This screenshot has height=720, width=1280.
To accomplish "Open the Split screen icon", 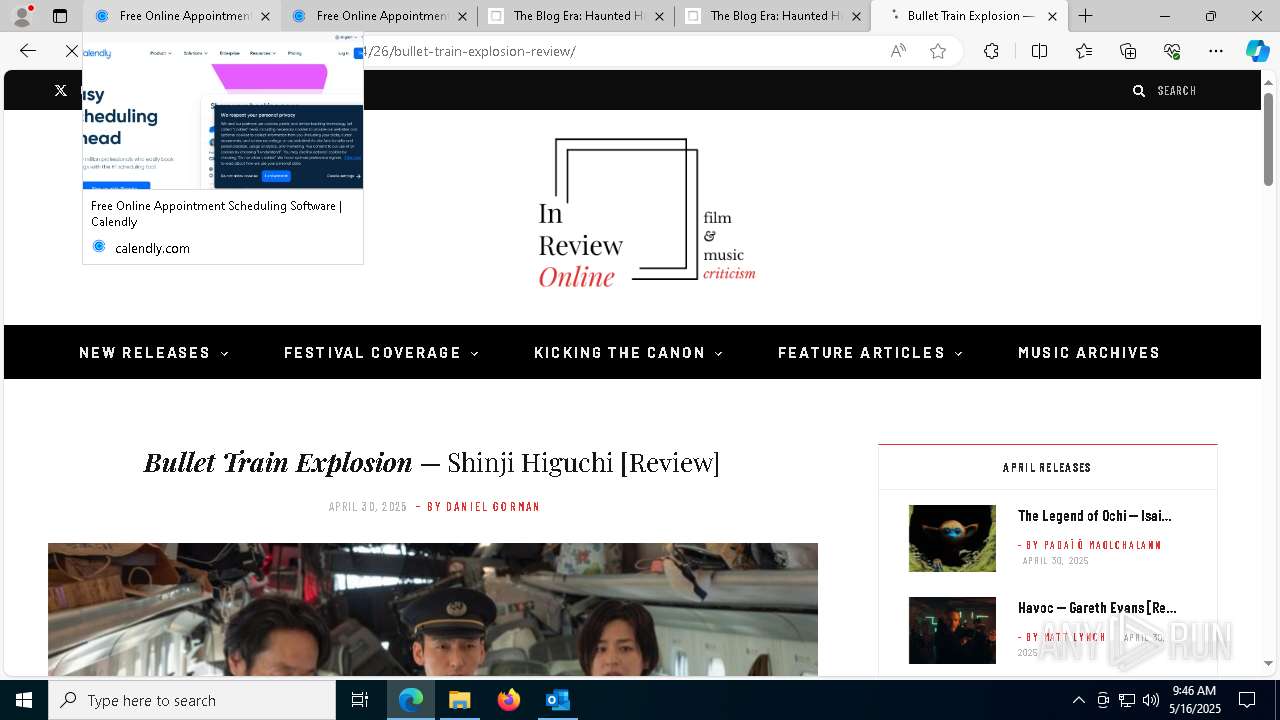I will click(1039, 51).
